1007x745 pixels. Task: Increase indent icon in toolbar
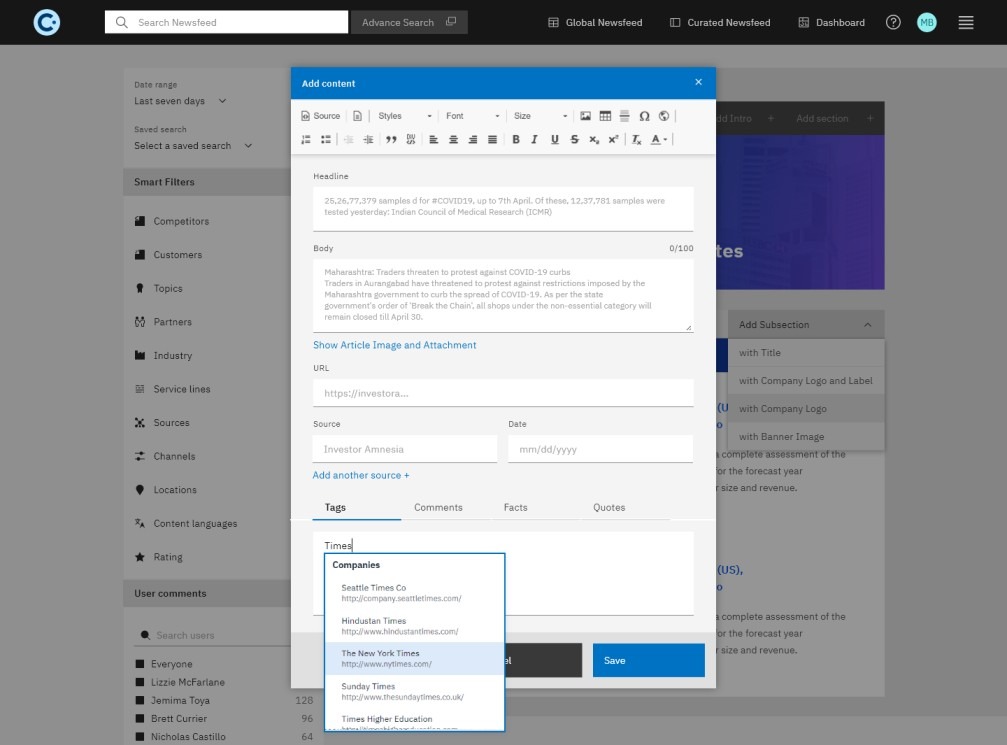[368, 139]
